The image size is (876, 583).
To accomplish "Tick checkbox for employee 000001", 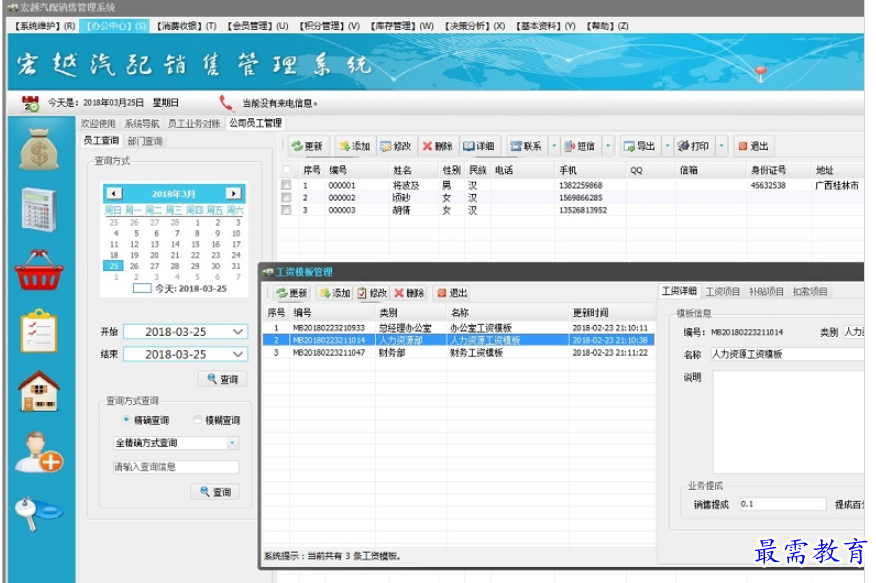I will coord(286,185).
